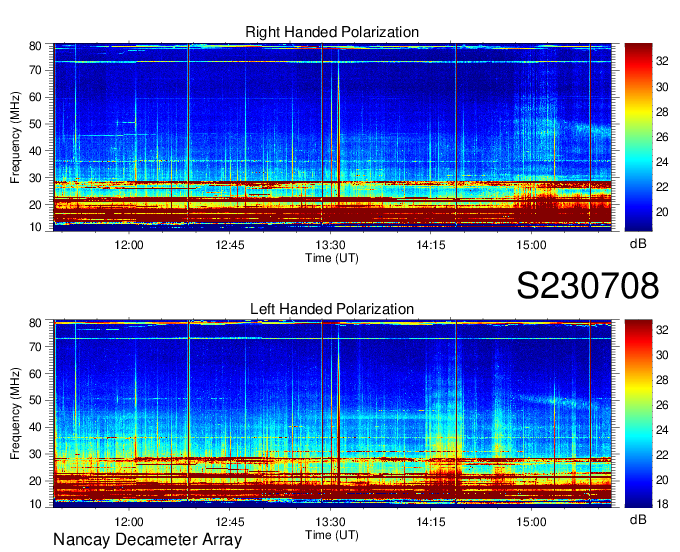The height and width of the screenshot is (552, 680).
Task: Click the 18 dB label on Left Handed colorbar
Action: pos(662,504)
